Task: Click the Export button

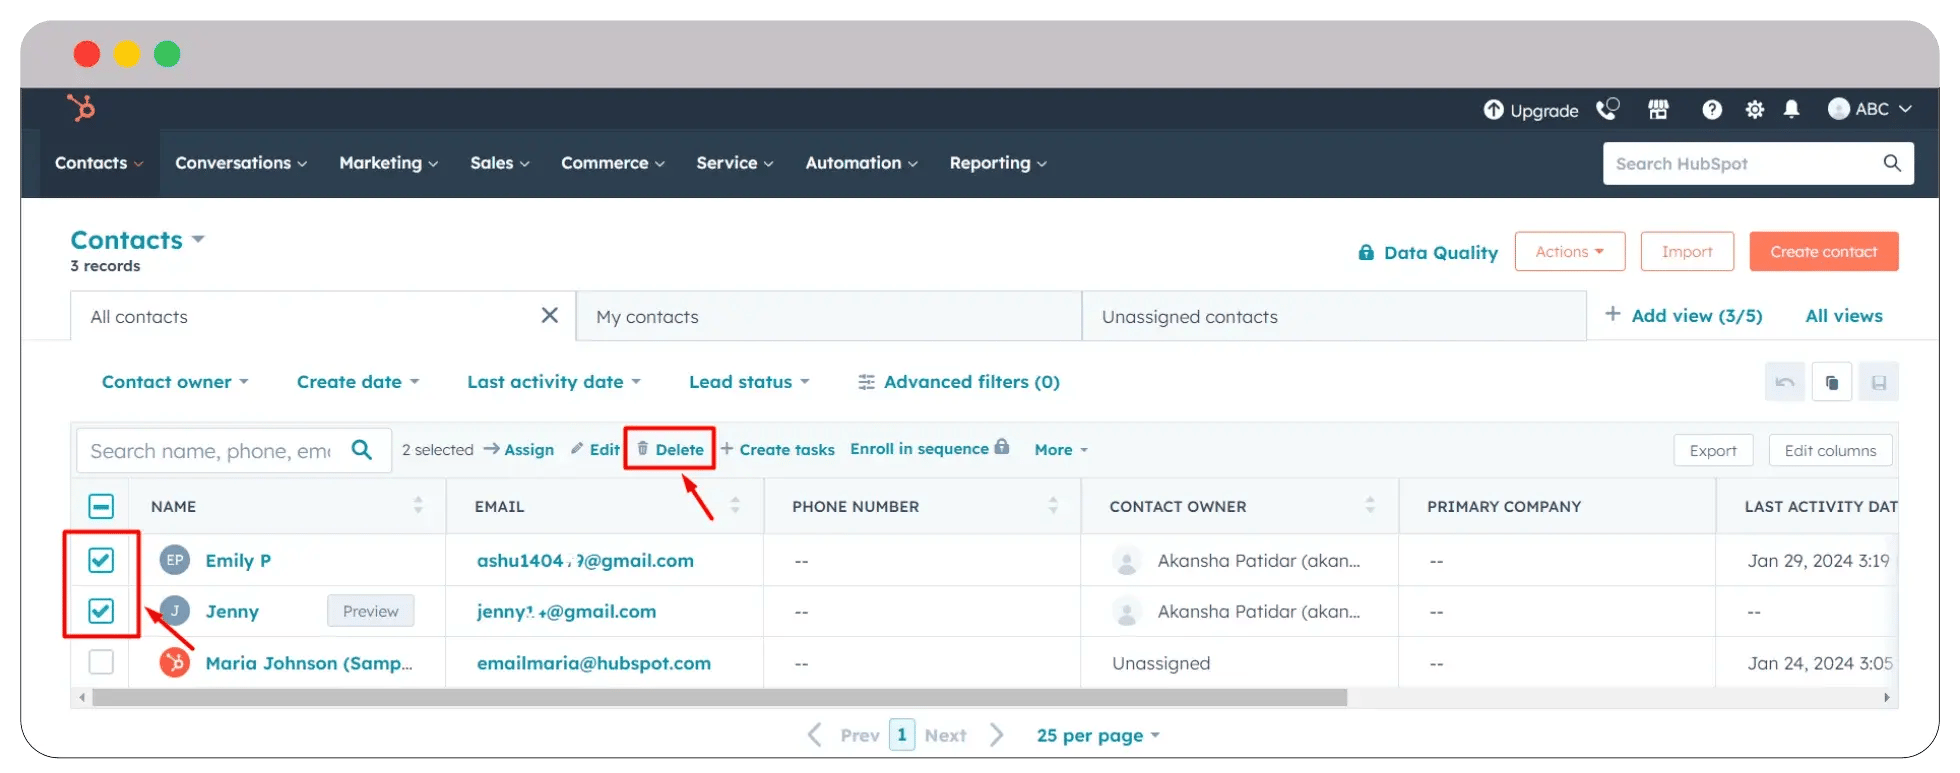Action: coord(1713,451)
